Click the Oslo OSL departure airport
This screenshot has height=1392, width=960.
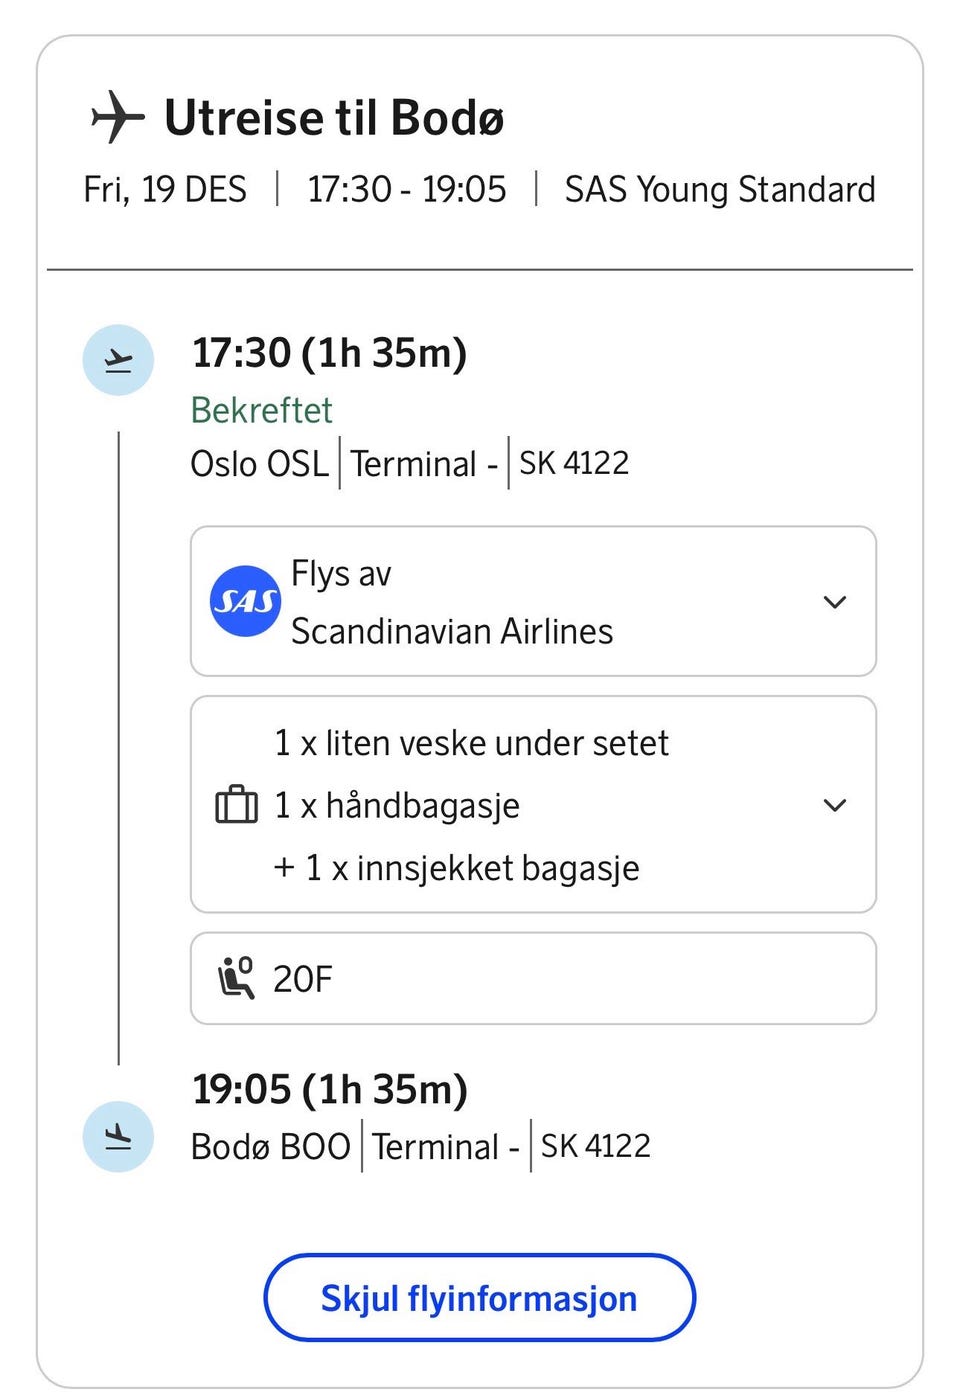point(259,464)
